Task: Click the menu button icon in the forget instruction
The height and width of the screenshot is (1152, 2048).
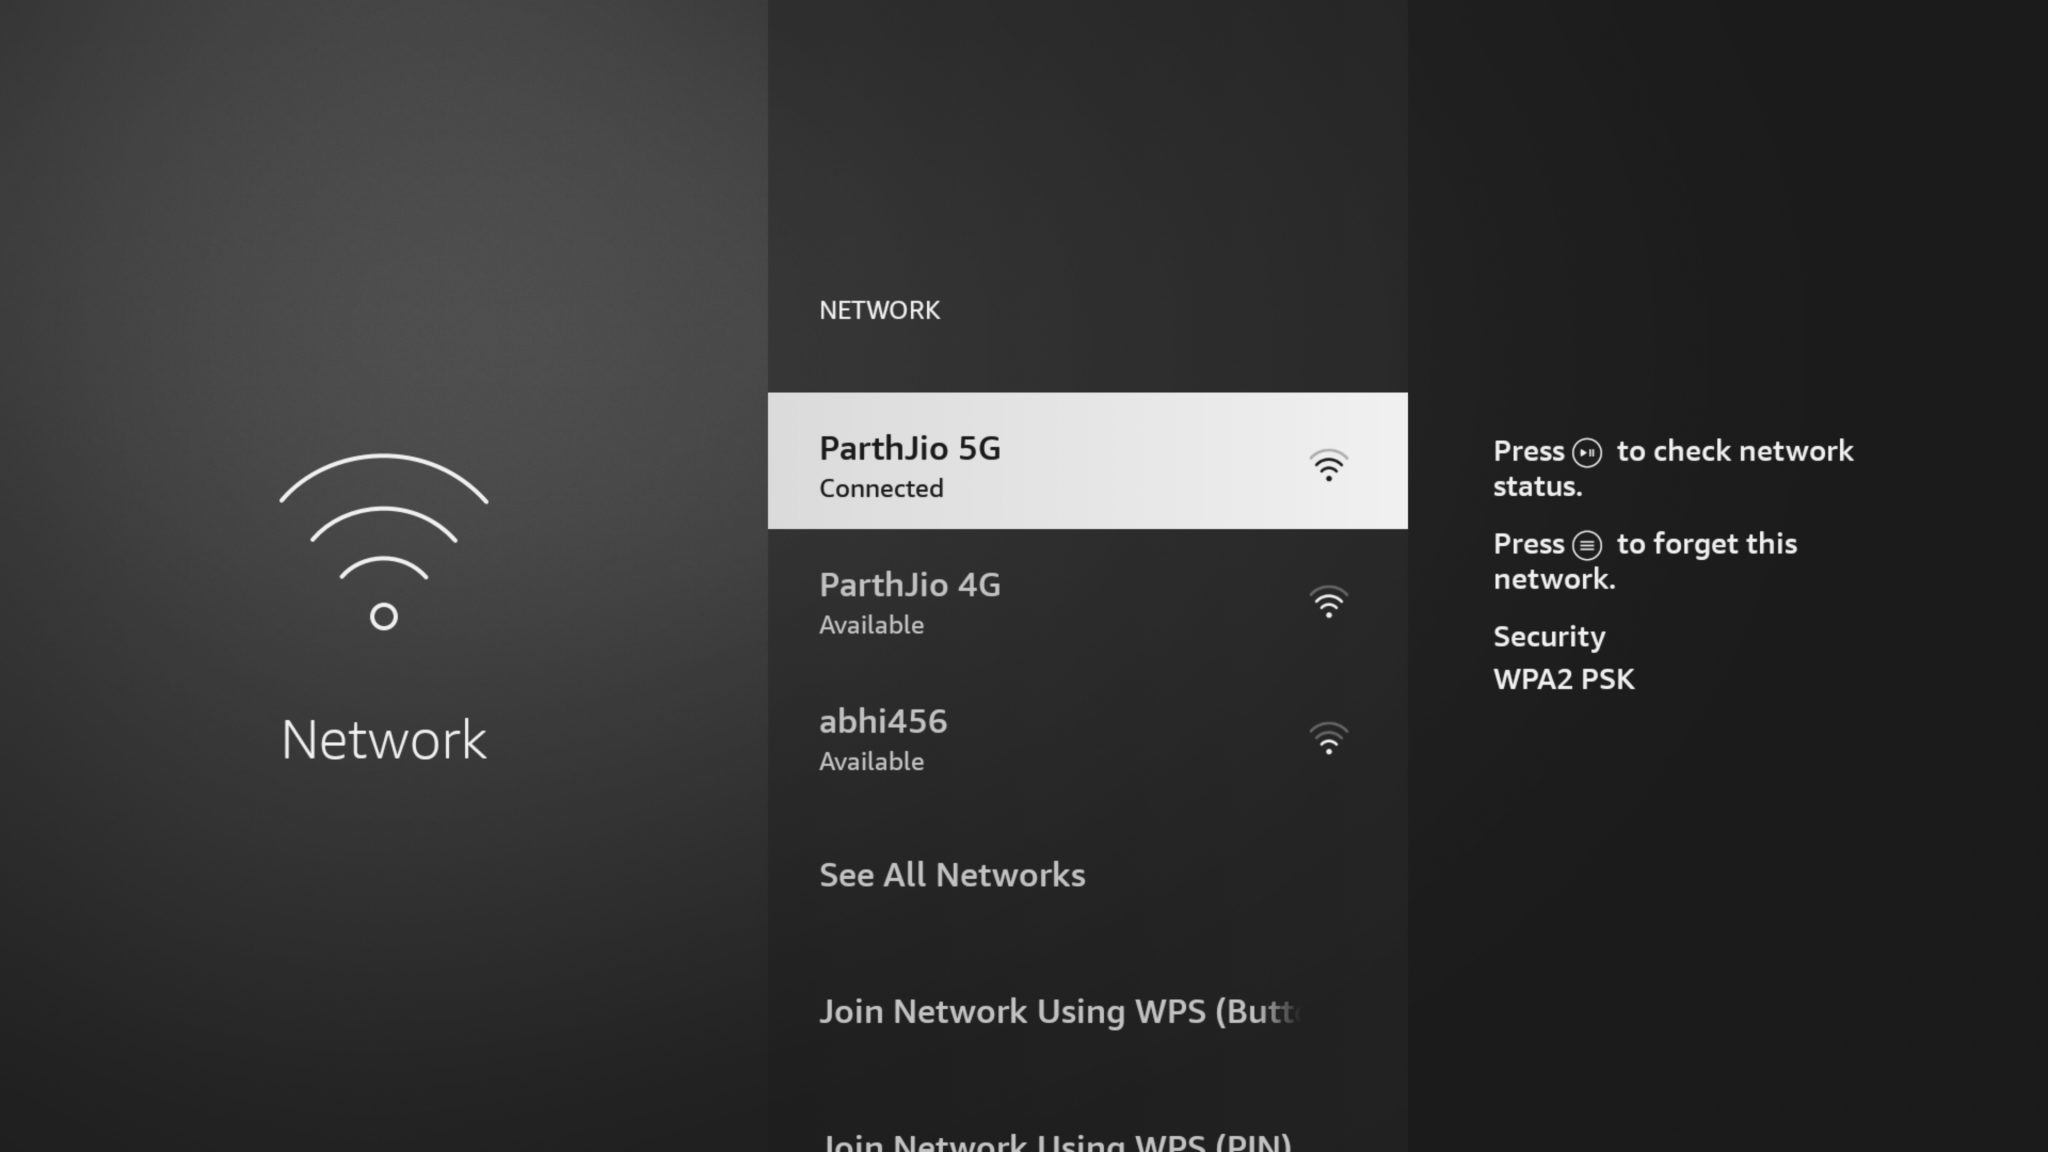Action: [x=1586, y=544]
